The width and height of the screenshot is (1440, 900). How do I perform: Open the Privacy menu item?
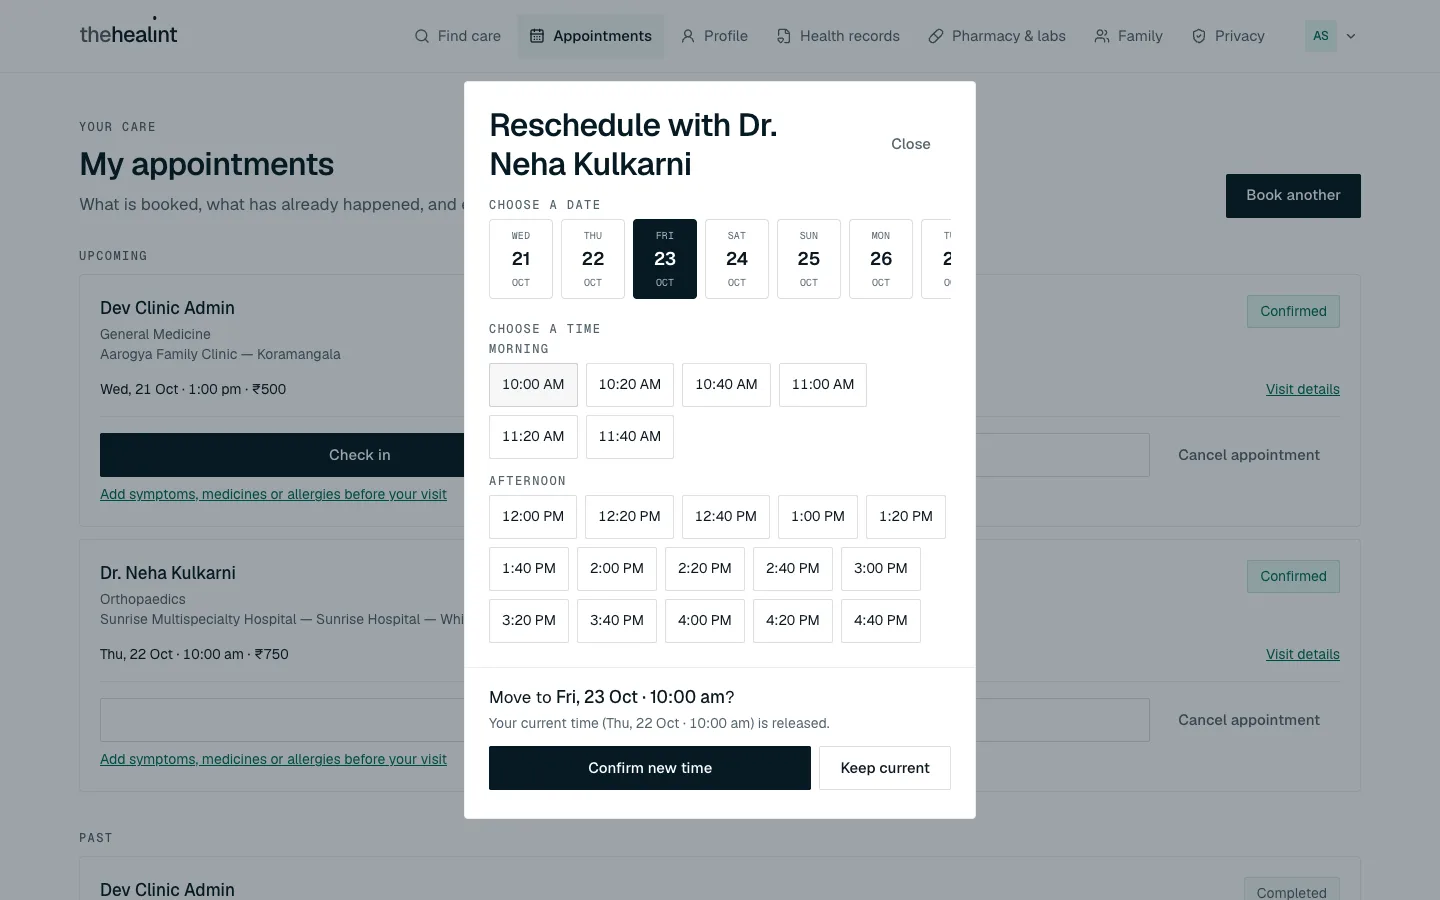1229,36
